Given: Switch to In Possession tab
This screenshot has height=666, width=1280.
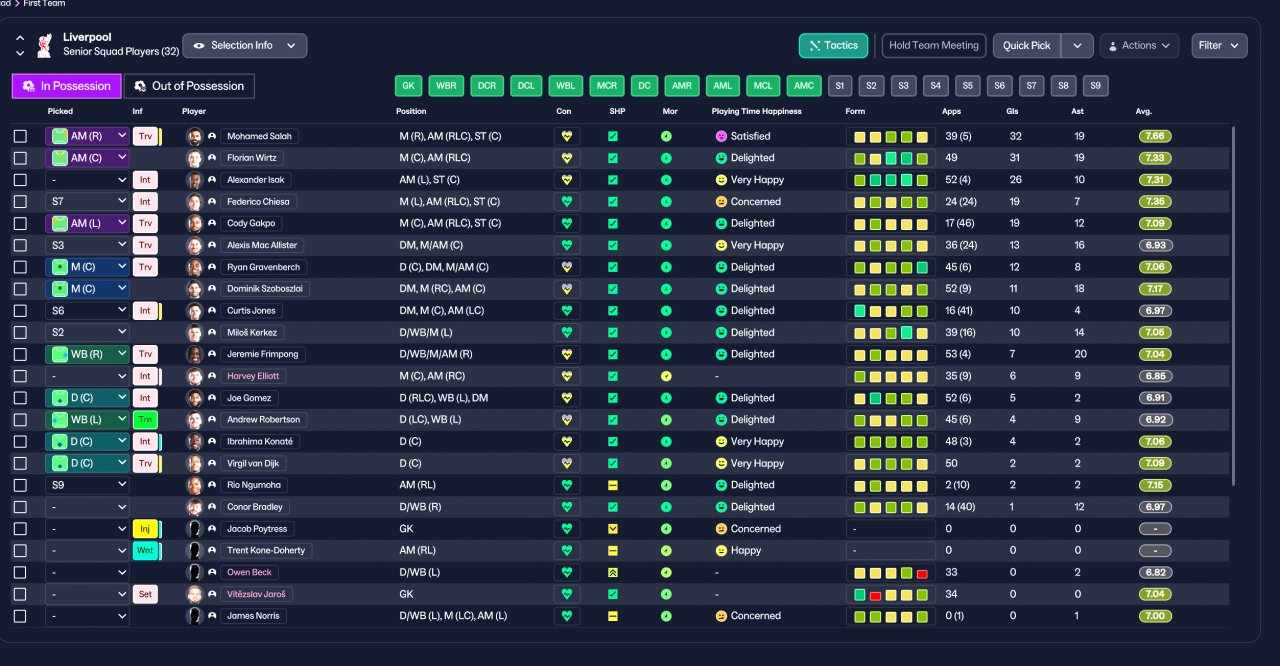Looking at the screenshot, I should pos(66,86).
